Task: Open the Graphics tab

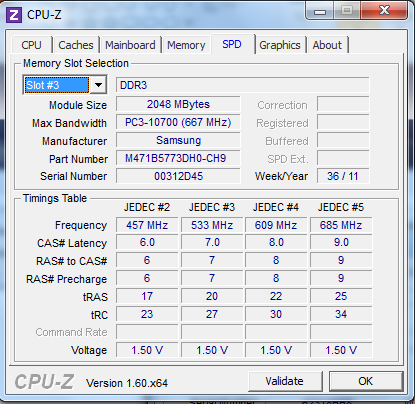Action: pos(280,45)
